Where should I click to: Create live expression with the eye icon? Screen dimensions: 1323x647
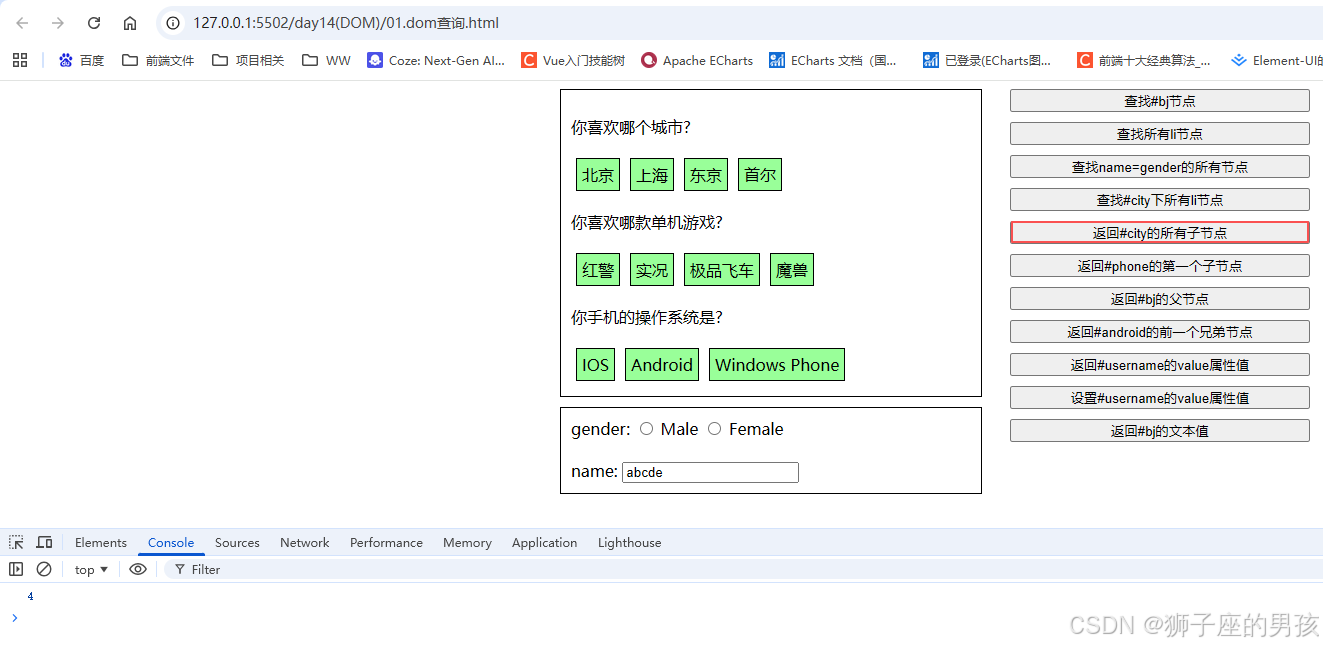coord(138,569)
